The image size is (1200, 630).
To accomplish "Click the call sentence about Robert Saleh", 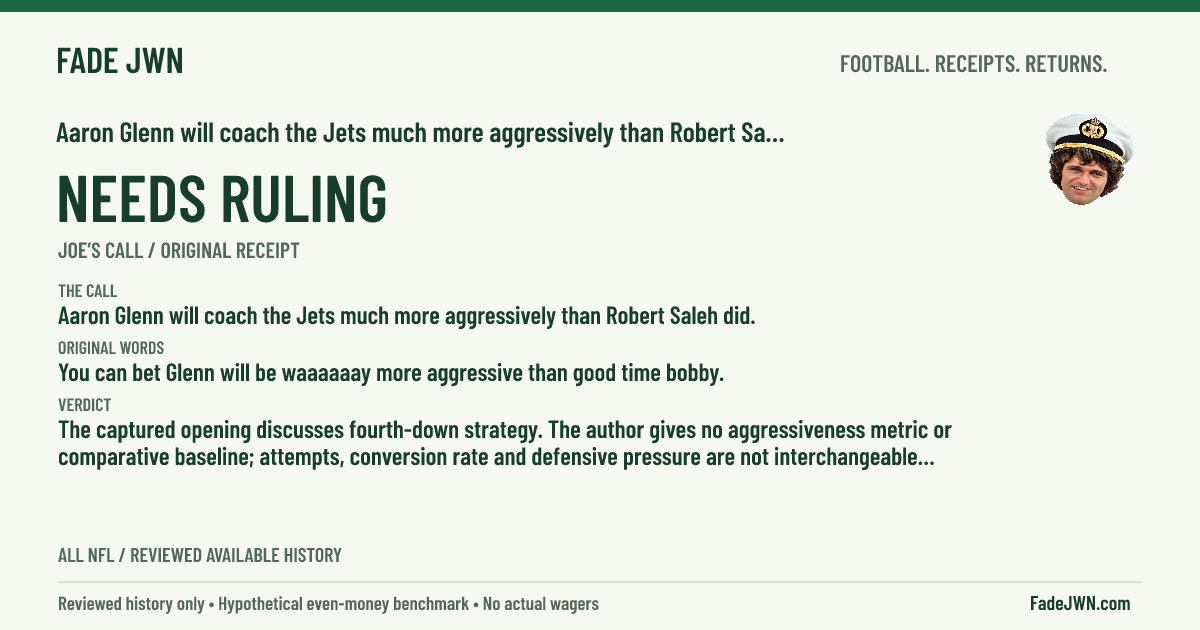I will tap(407, 317).
